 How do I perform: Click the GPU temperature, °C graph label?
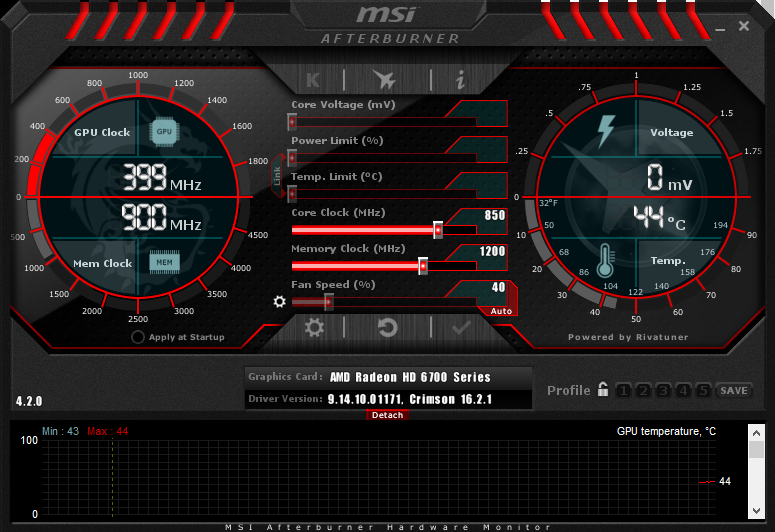tap(666, 431)
